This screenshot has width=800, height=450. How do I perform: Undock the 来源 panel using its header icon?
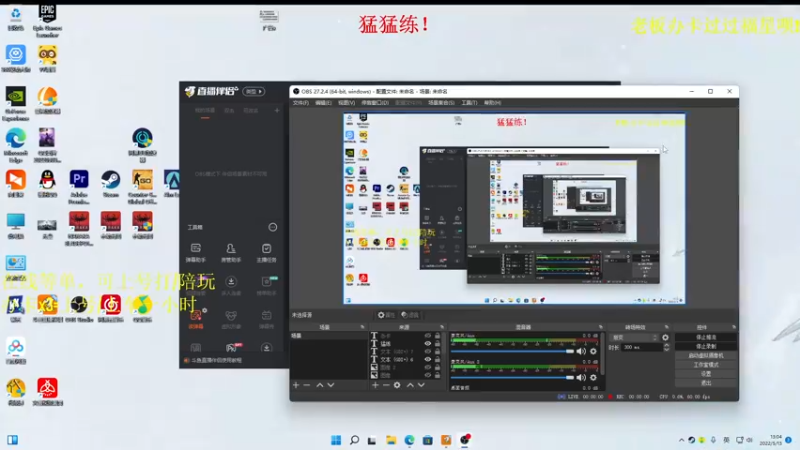[x=442, y=327]
